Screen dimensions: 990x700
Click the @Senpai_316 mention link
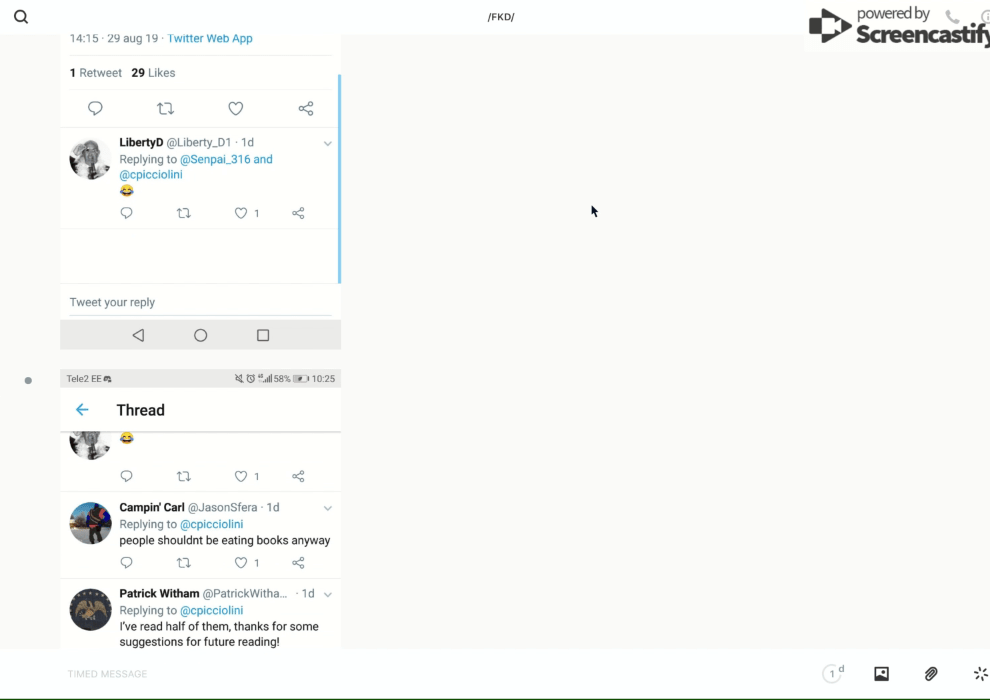coord(215,159)
